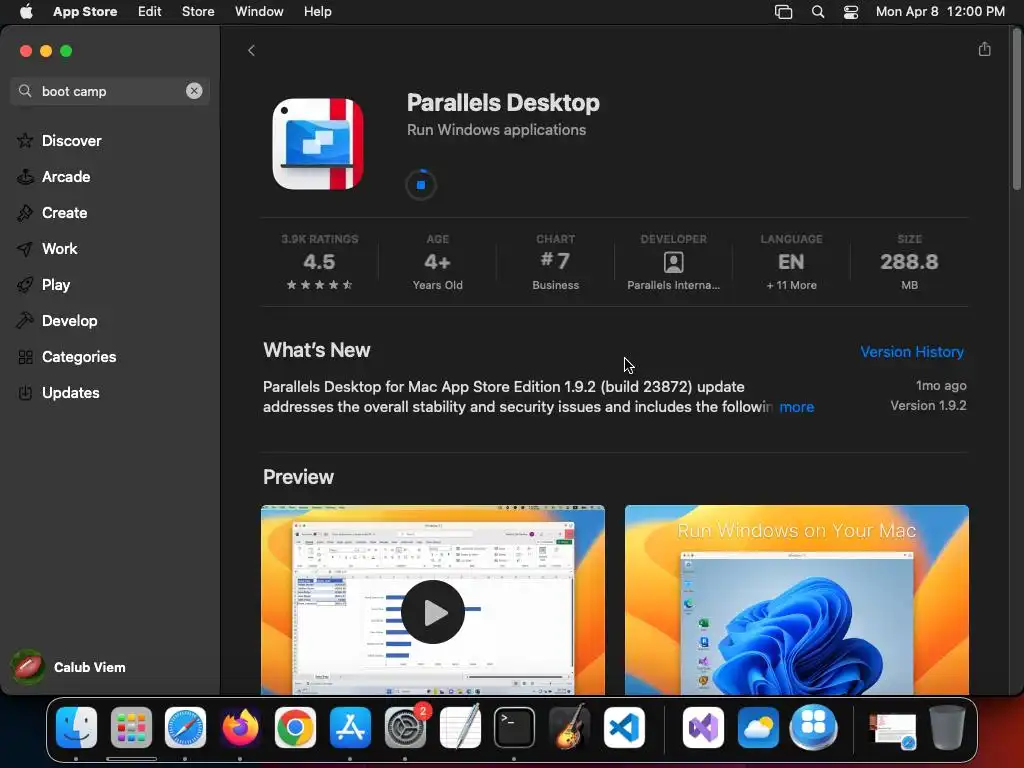The width and height of the screenshot is (1024, 768).
Task: Click the date and time clock
Action: [940, 12]
